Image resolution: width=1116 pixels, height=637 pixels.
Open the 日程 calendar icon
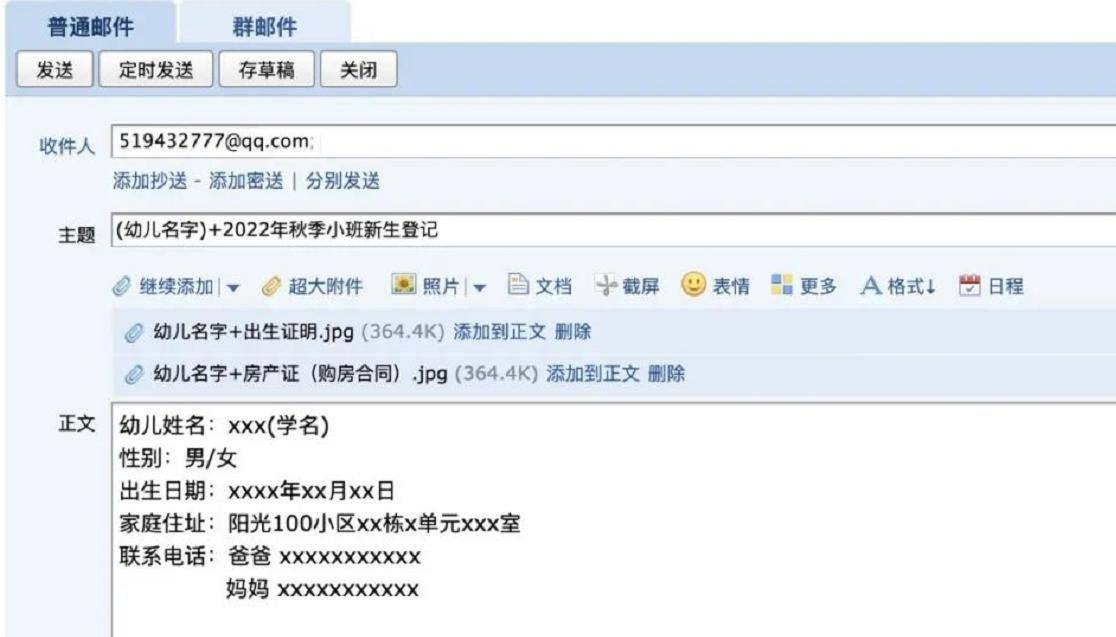click(969, 285)
